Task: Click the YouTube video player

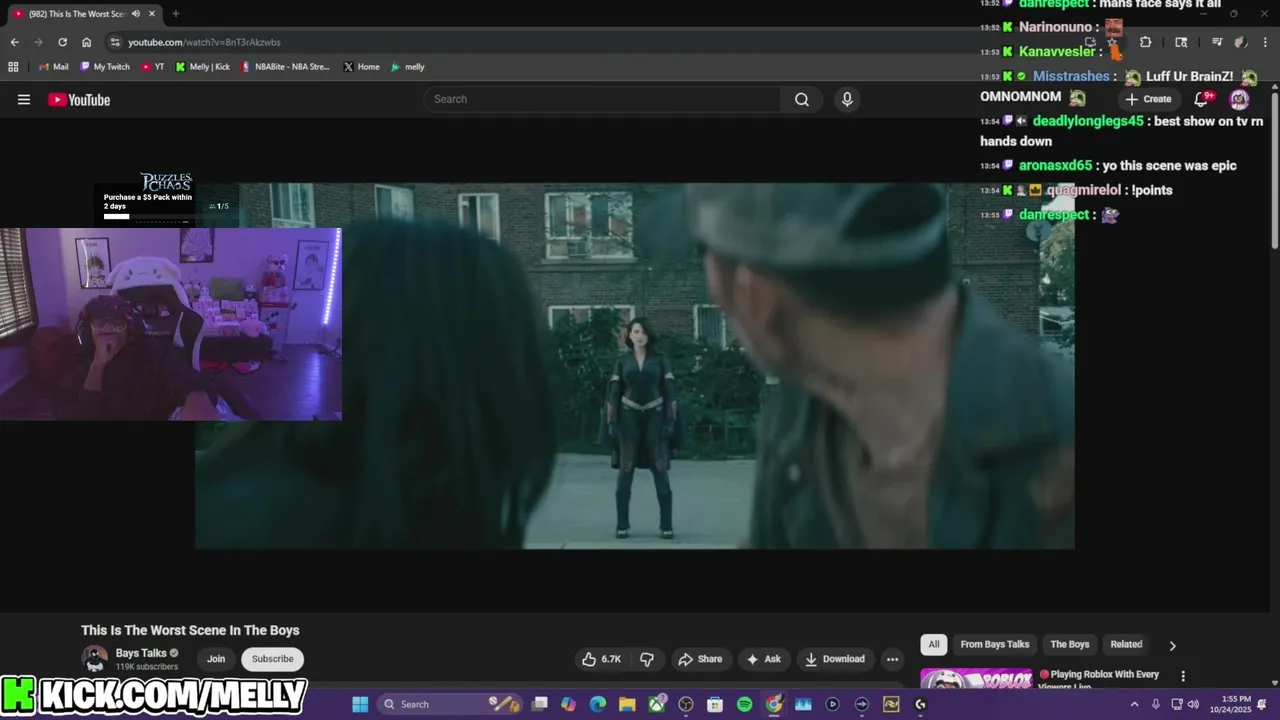Action: point(634,365)
